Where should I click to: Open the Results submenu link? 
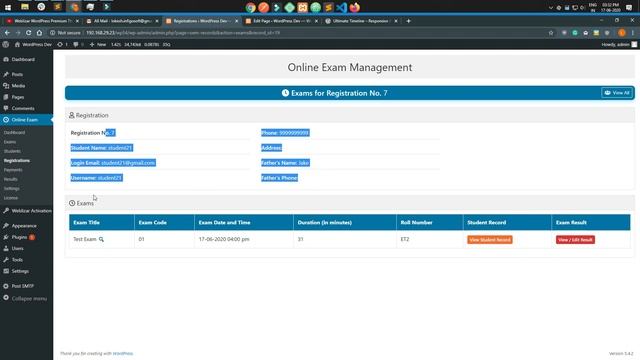tap(11, 179)
